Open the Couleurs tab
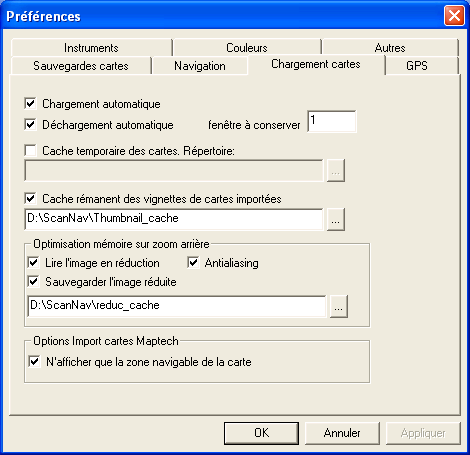This screenshot has width=470, height=455. 247,48
